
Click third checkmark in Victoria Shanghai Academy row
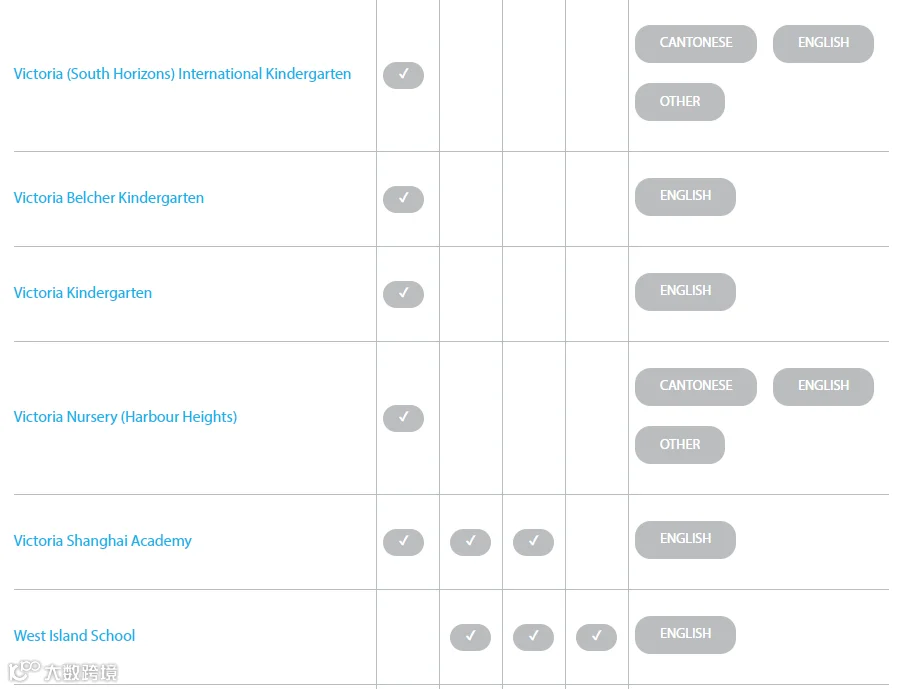(533, 542)
